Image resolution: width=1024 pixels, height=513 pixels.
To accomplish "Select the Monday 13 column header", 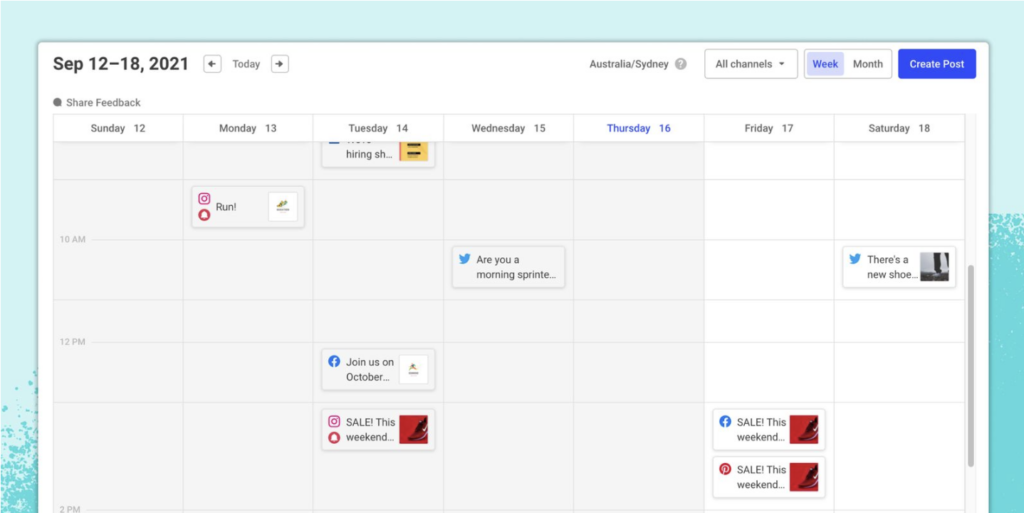I will tap(248, 128).
